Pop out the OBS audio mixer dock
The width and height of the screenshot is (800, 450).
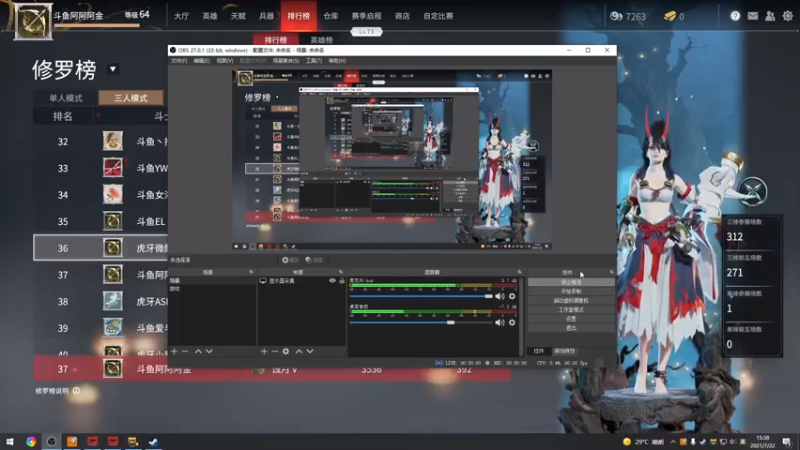pyautogui.click(x=519, y=272)
